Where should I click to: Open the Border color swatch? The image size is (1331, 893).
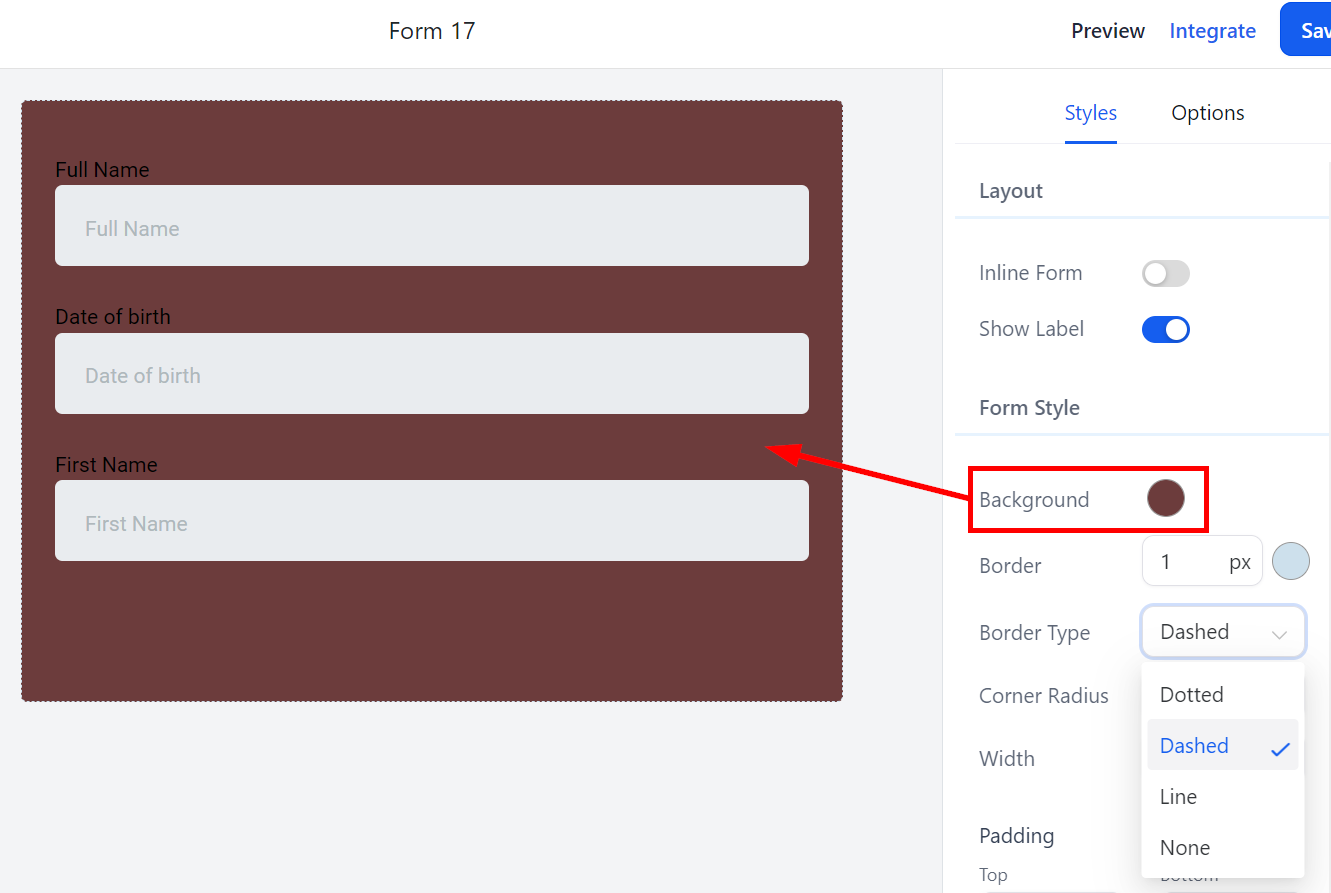[1290, 562]
